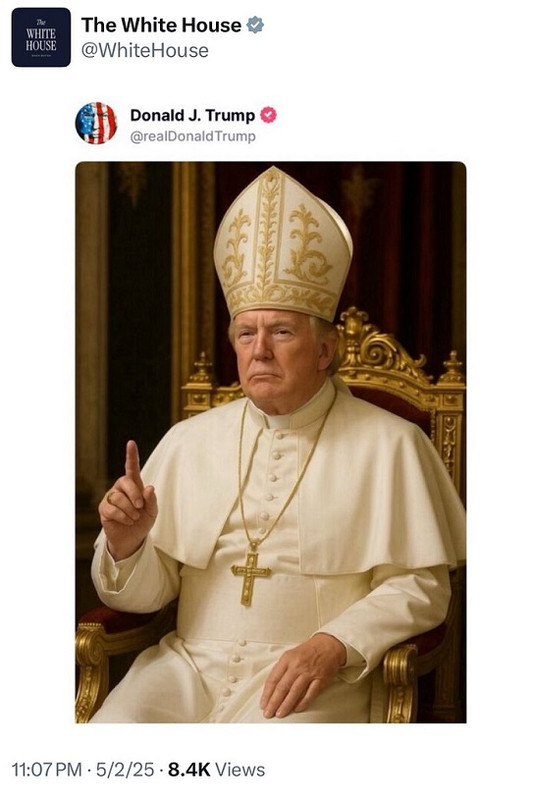The width and height of the screenshot is (533, 800).
Task: Click the 11:07 PM timestamp
Action: (x=46, y=769)
